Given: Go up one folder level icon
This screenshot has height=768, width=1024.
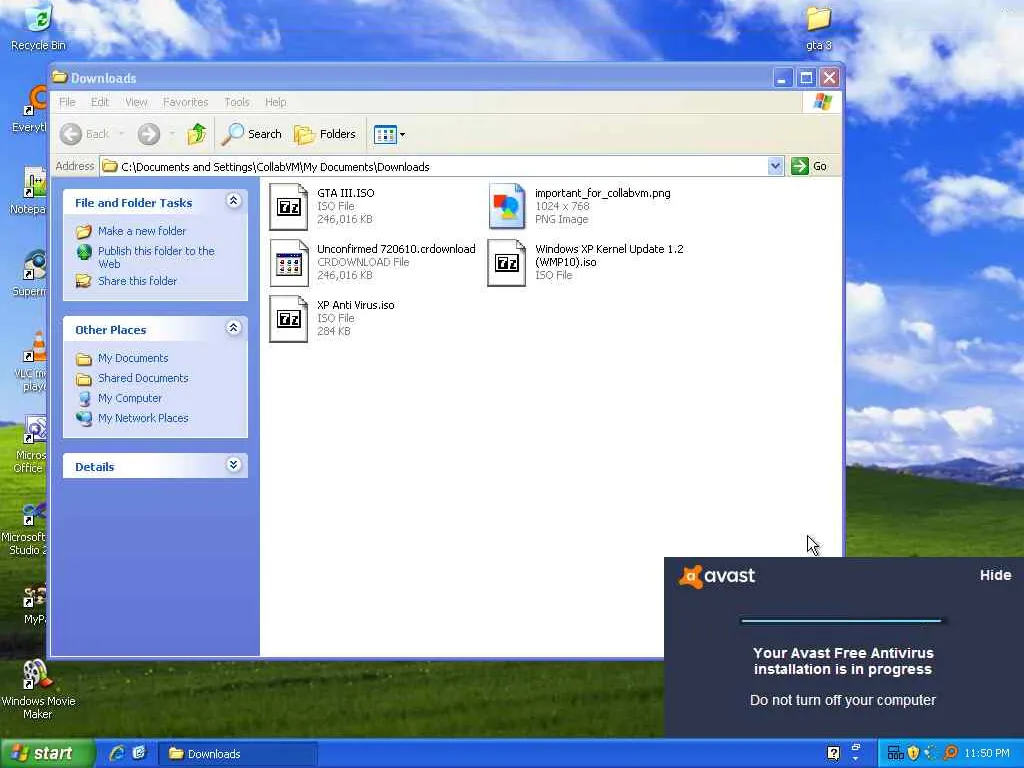Looking at the screenshot, I should coord(197,134).
